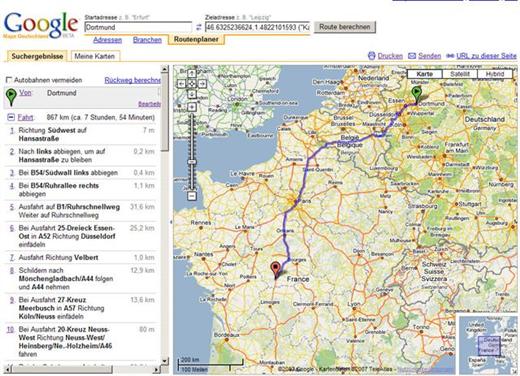The width and height of the screenshot is (520, 376).
Task: Click the pan up arrow on map
Action: (192, 73)
